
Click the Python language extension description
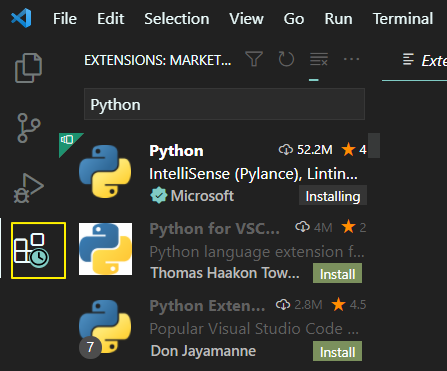[257, 252]
